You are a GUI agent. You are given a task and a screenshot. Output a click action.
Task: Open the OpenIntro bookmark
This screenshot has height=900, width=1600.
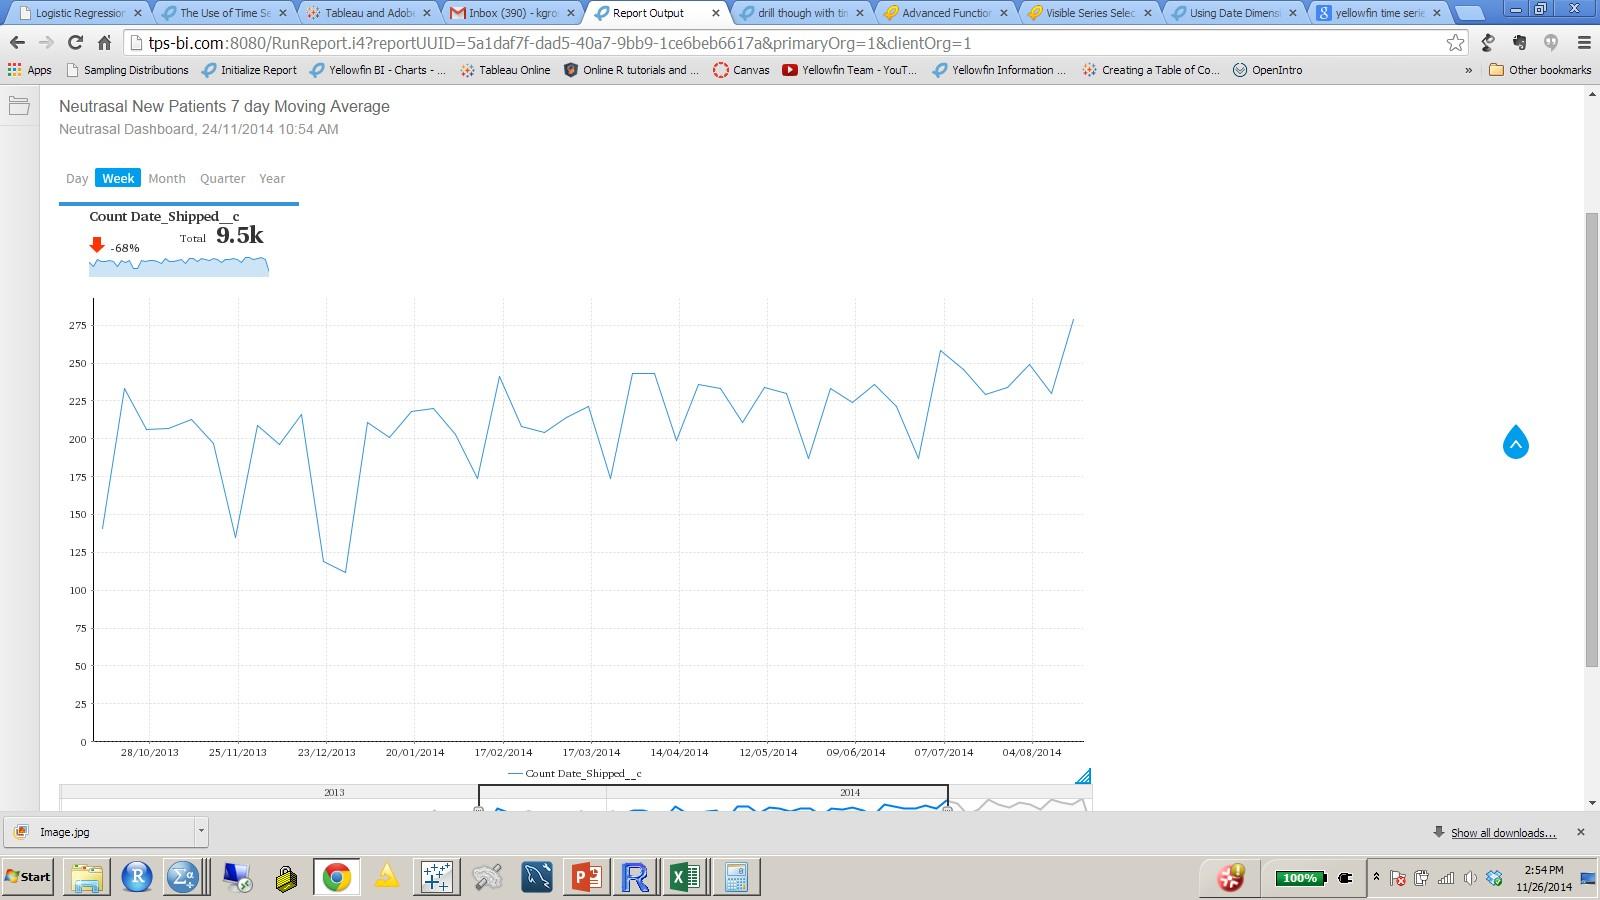pyautogui.click(x=1266, y=70)
